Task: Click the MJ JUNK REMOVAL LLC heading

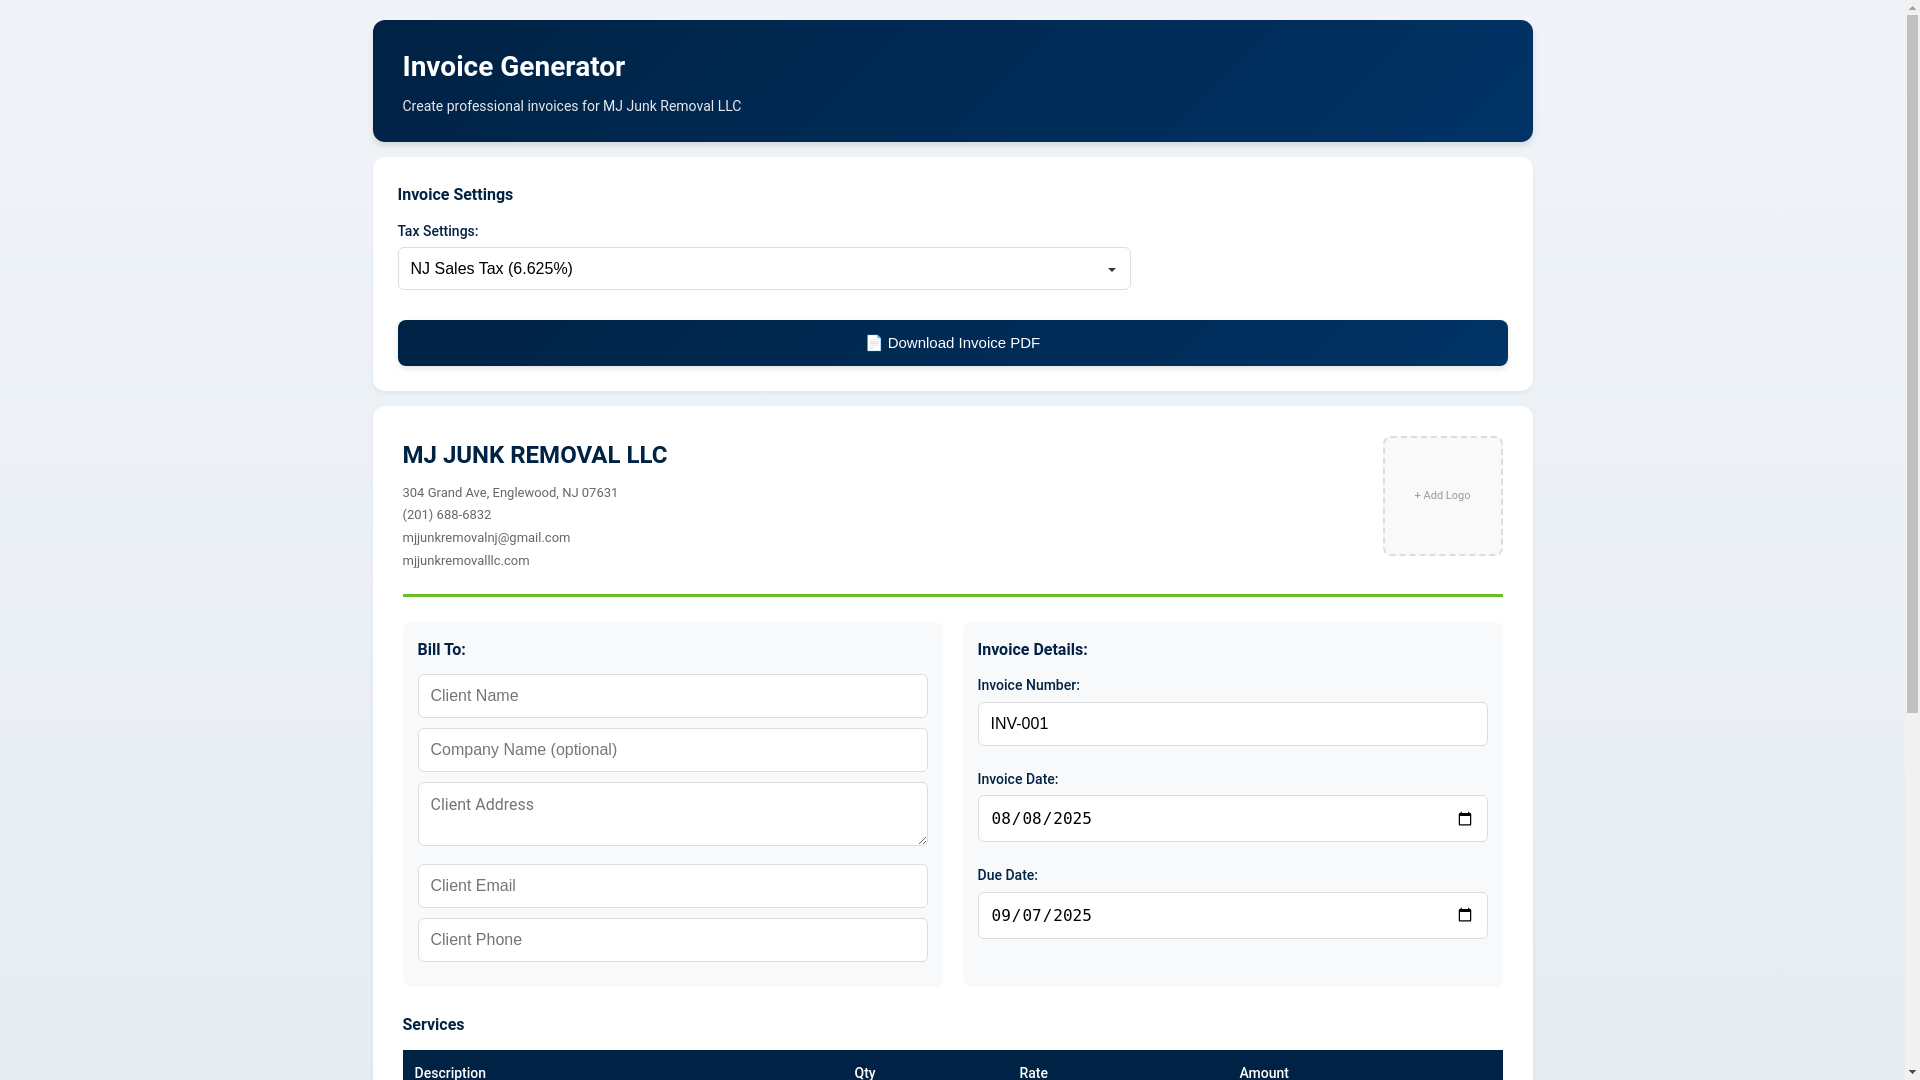Action: (x=534, y=455)
